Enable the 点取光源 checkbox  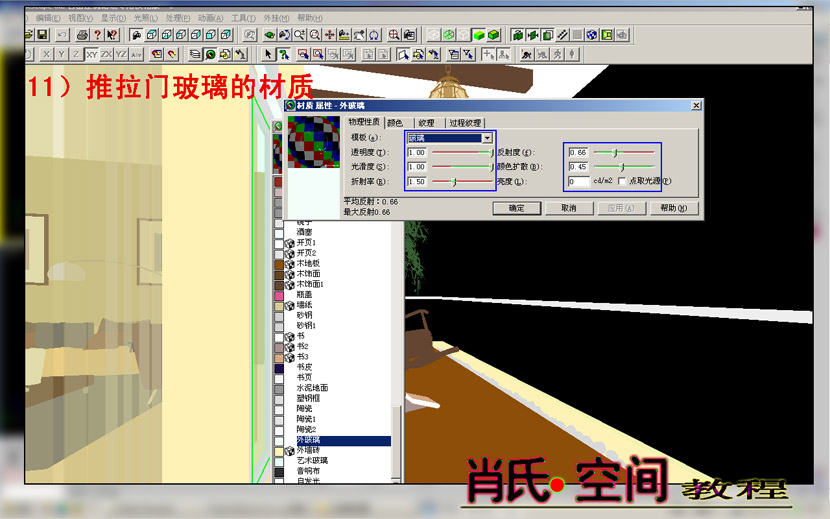coord(622,181)
